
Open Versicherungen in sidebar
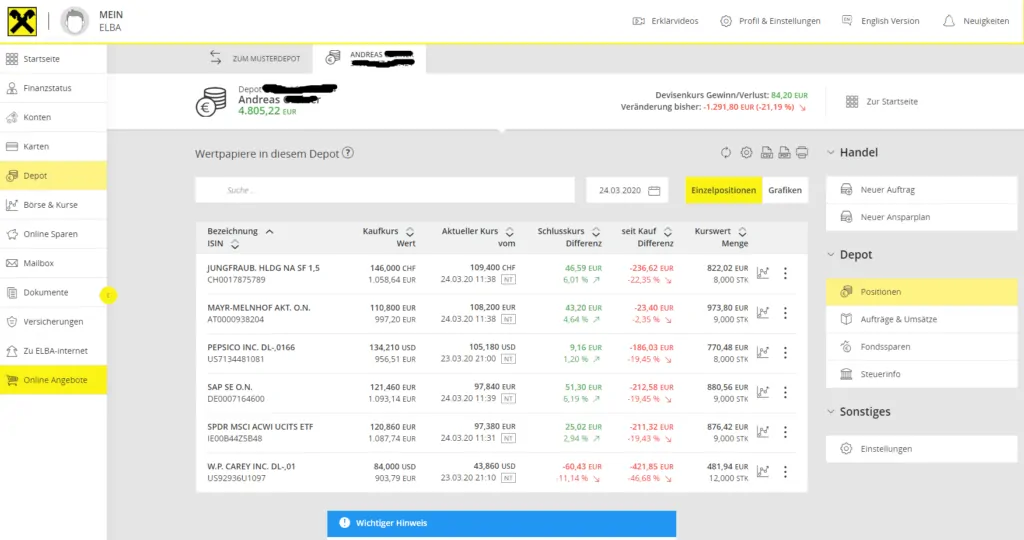click(54, 321)
